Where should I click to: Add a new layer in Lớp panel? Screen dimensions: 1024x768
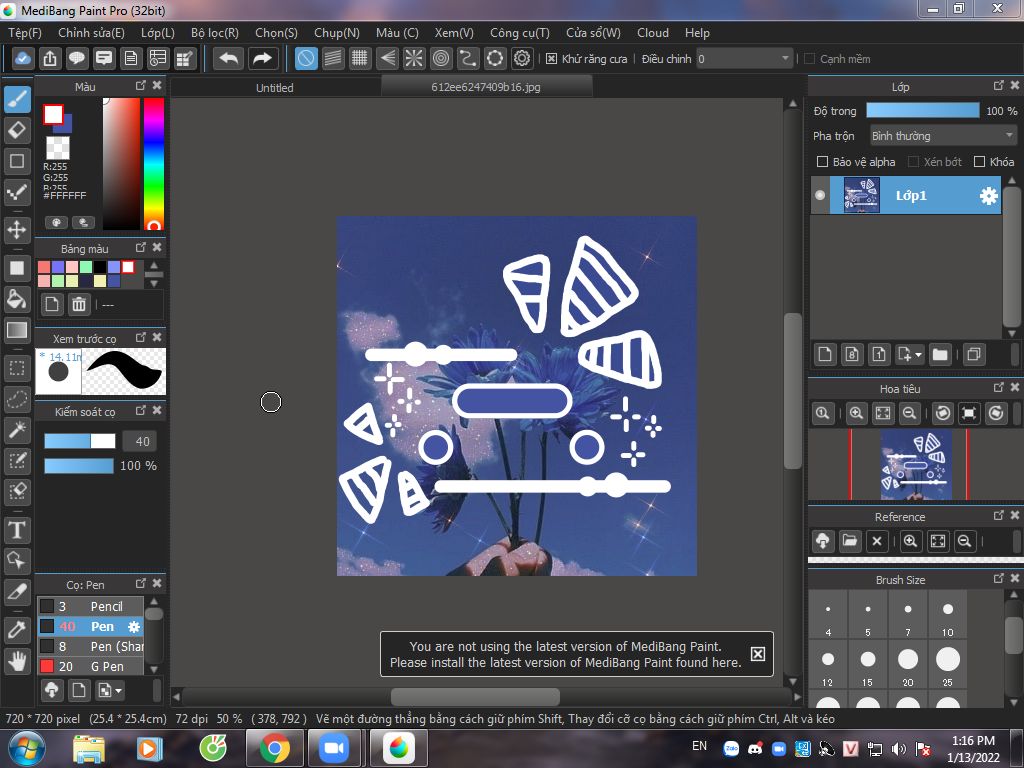(x=825, y=355)
